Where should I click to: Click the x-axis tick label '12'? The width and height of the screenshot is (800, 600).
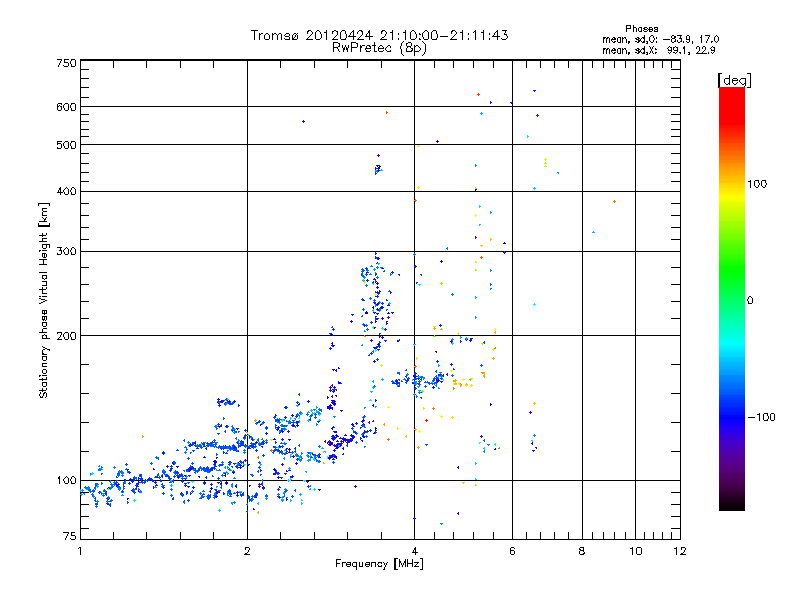(680, 551)
